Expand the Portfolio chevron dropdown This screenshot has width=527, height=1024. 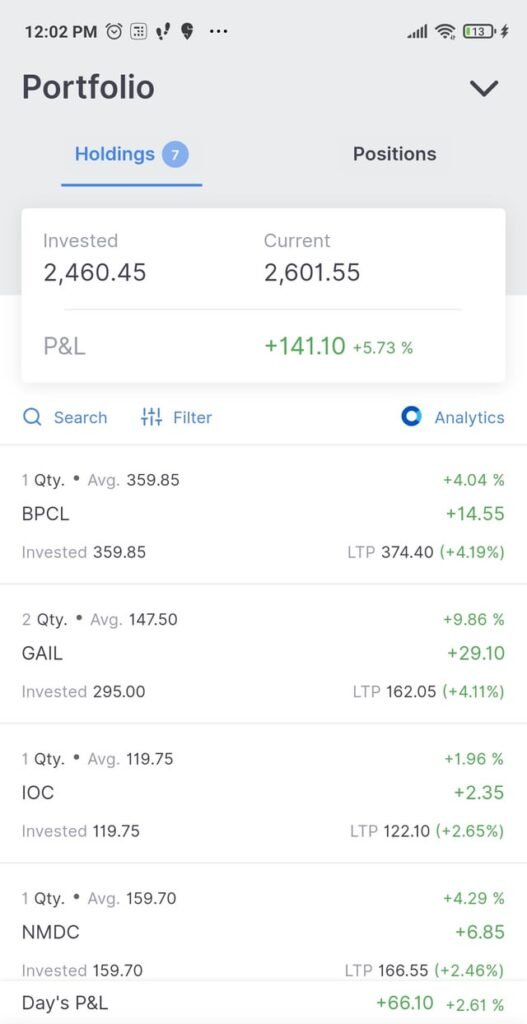tap(484, 88)
